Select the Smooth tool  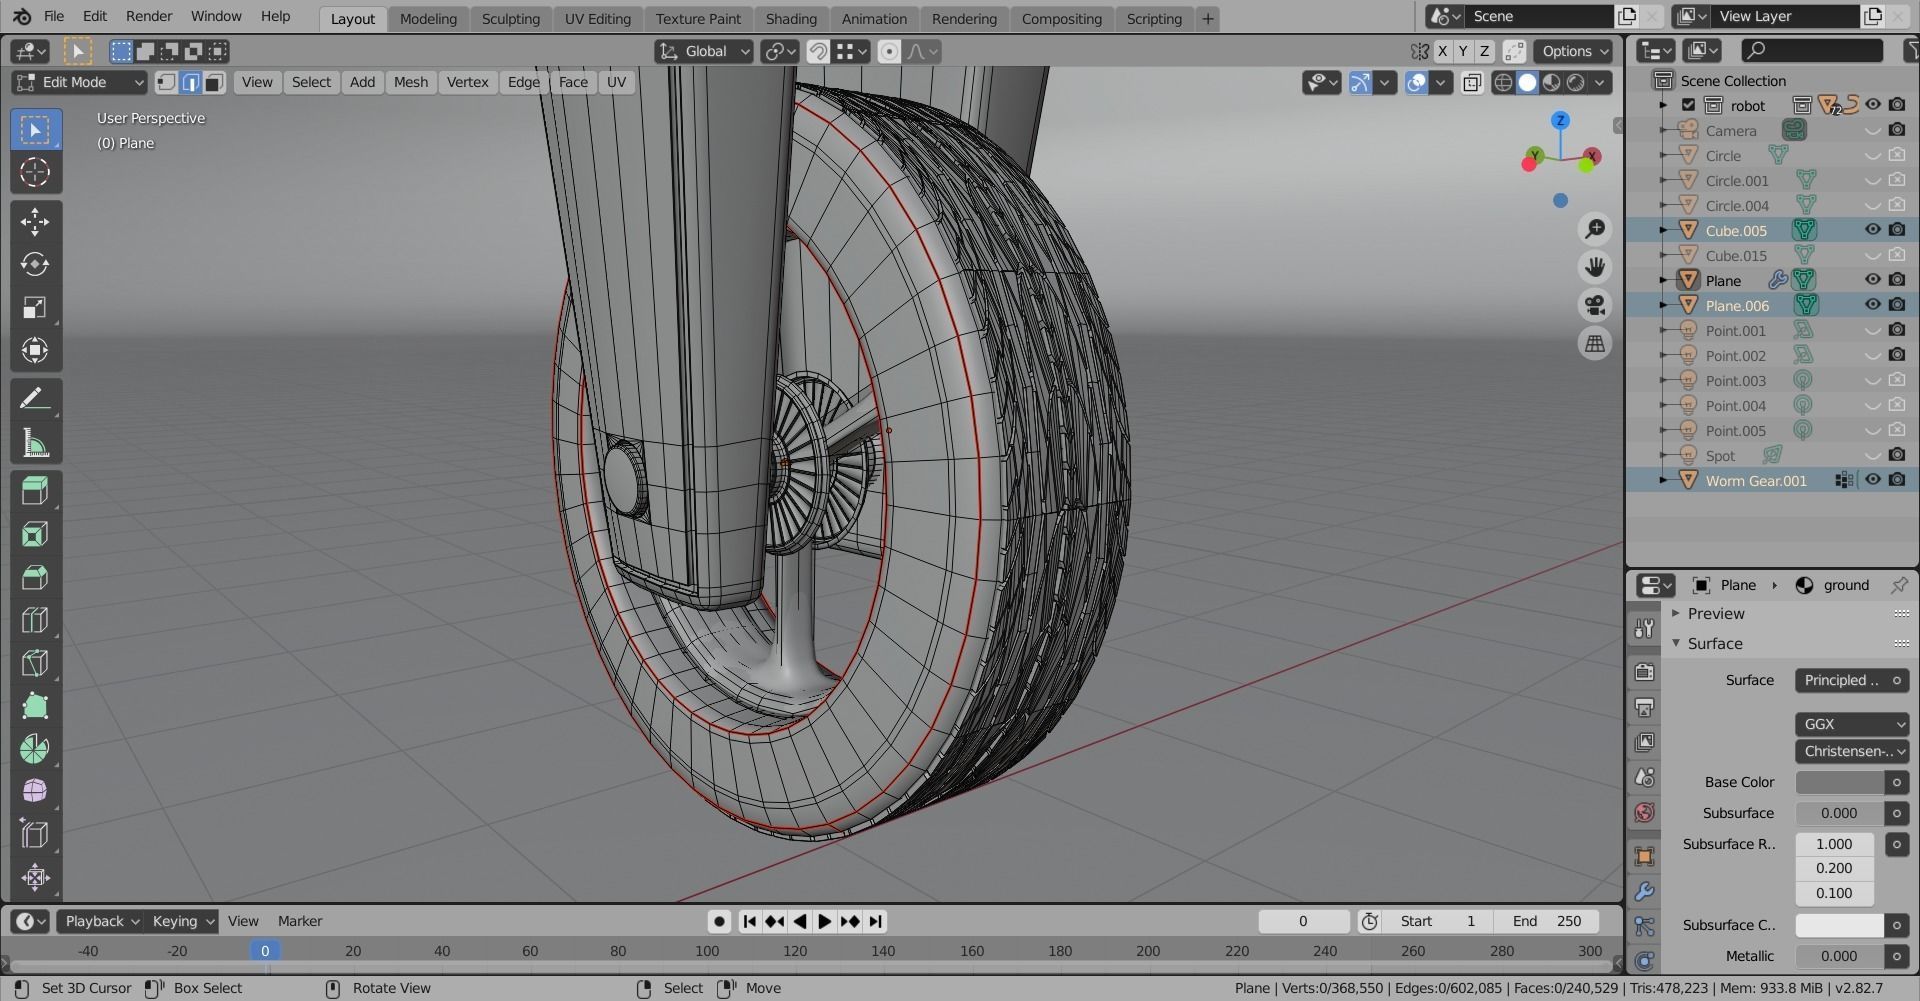pyautogui.click(x=35, y=792)
